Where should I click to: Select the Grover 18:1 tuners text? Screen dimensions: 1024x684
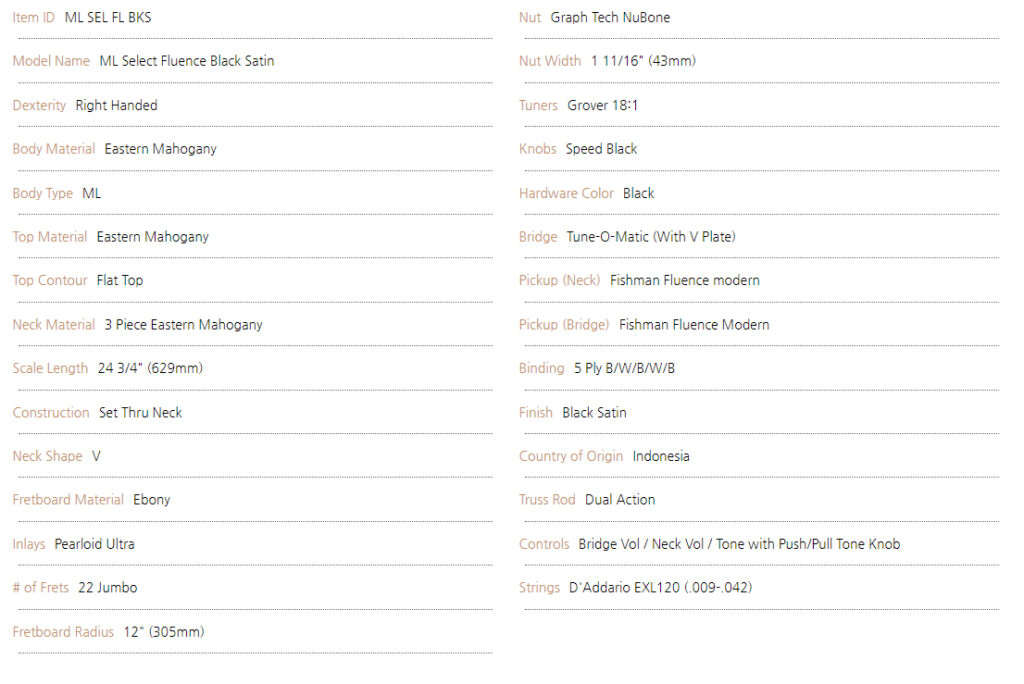[602, 105]
